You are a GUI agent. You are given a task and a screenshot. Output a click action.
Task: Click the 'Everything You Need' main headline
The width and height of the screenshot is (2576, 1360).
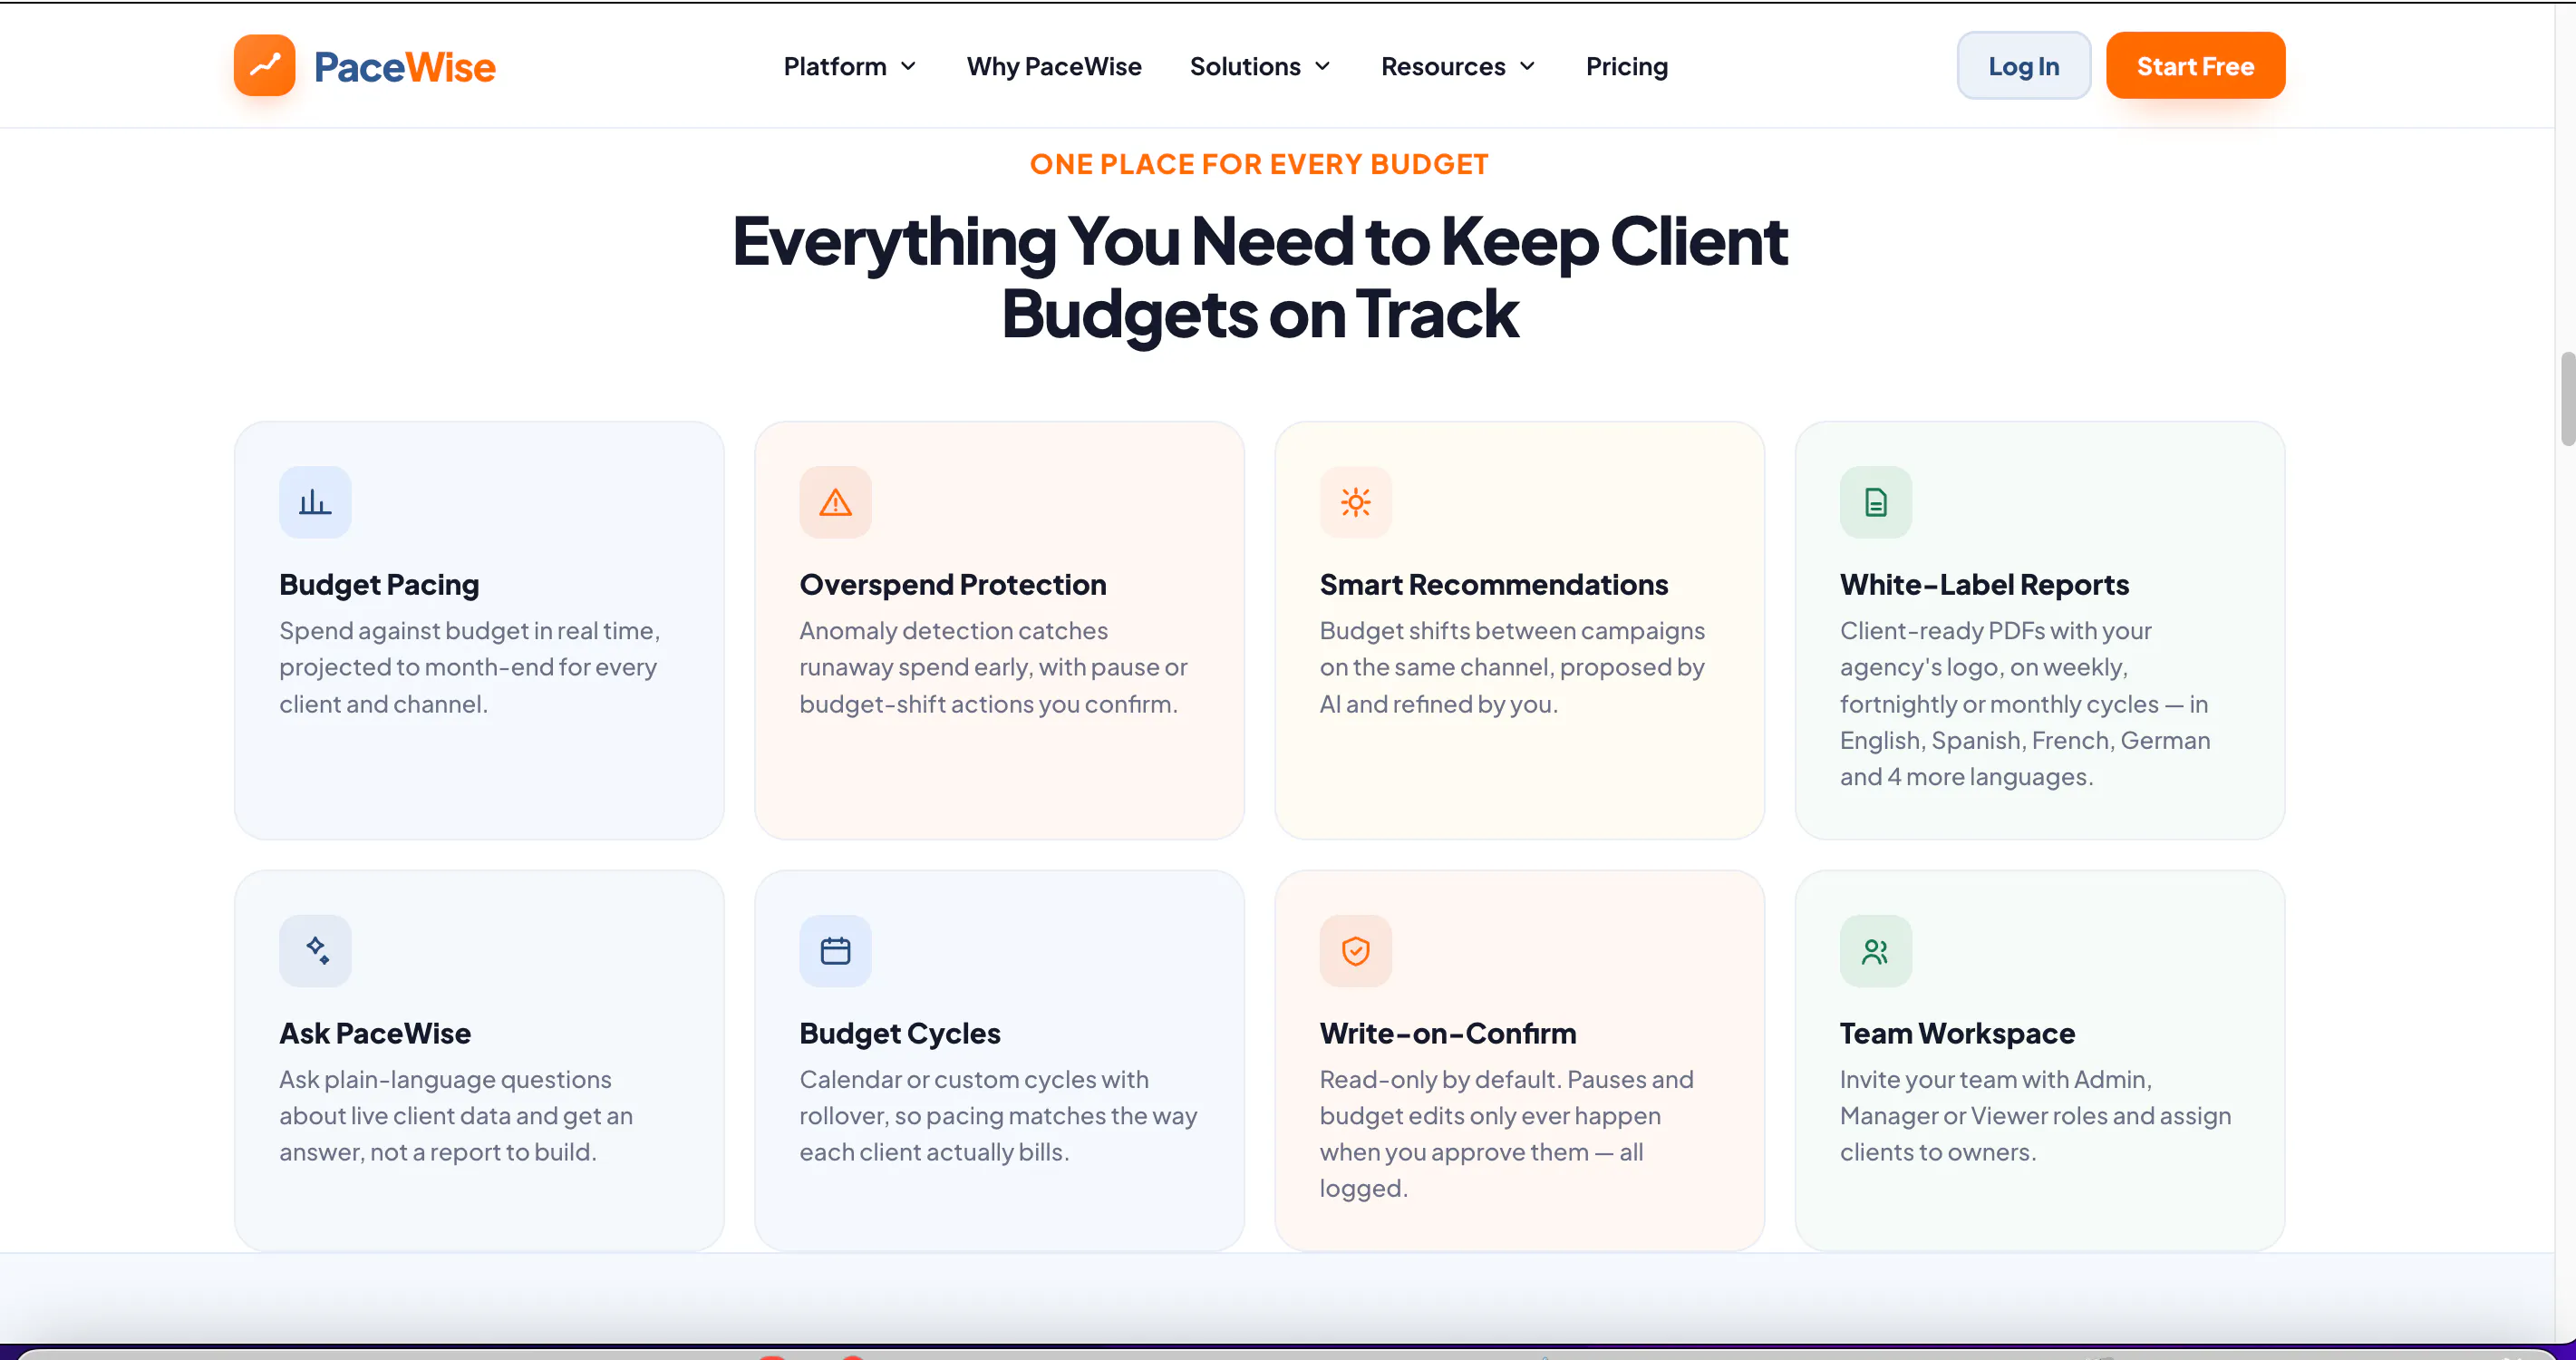[1259, 277]
